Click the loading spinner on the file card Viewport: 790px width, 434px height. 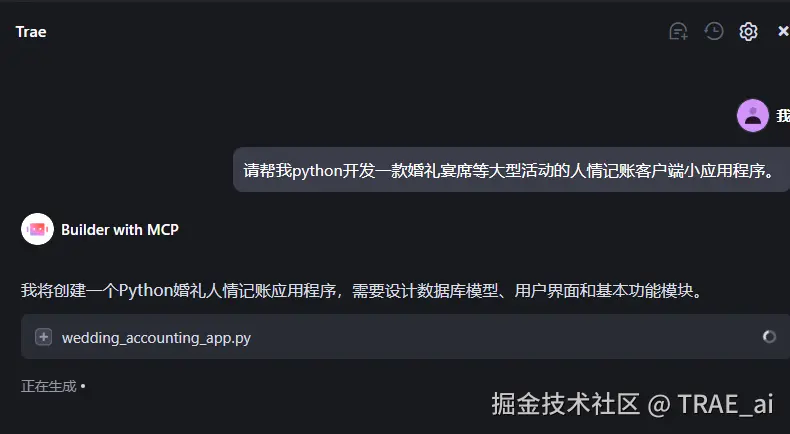coord(769,336)
